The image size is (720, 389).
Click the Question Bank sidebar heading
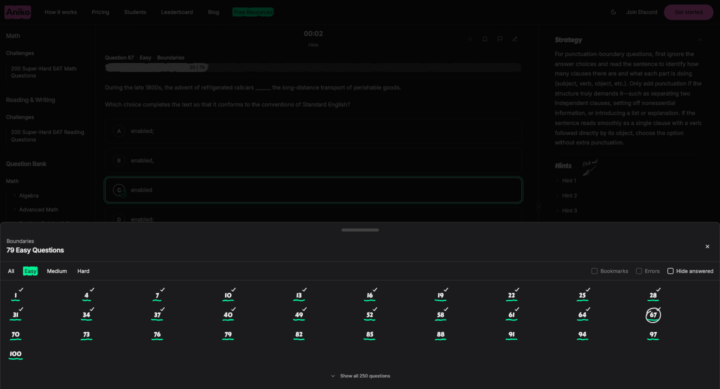pyautogui.click(x=26, y=164)
